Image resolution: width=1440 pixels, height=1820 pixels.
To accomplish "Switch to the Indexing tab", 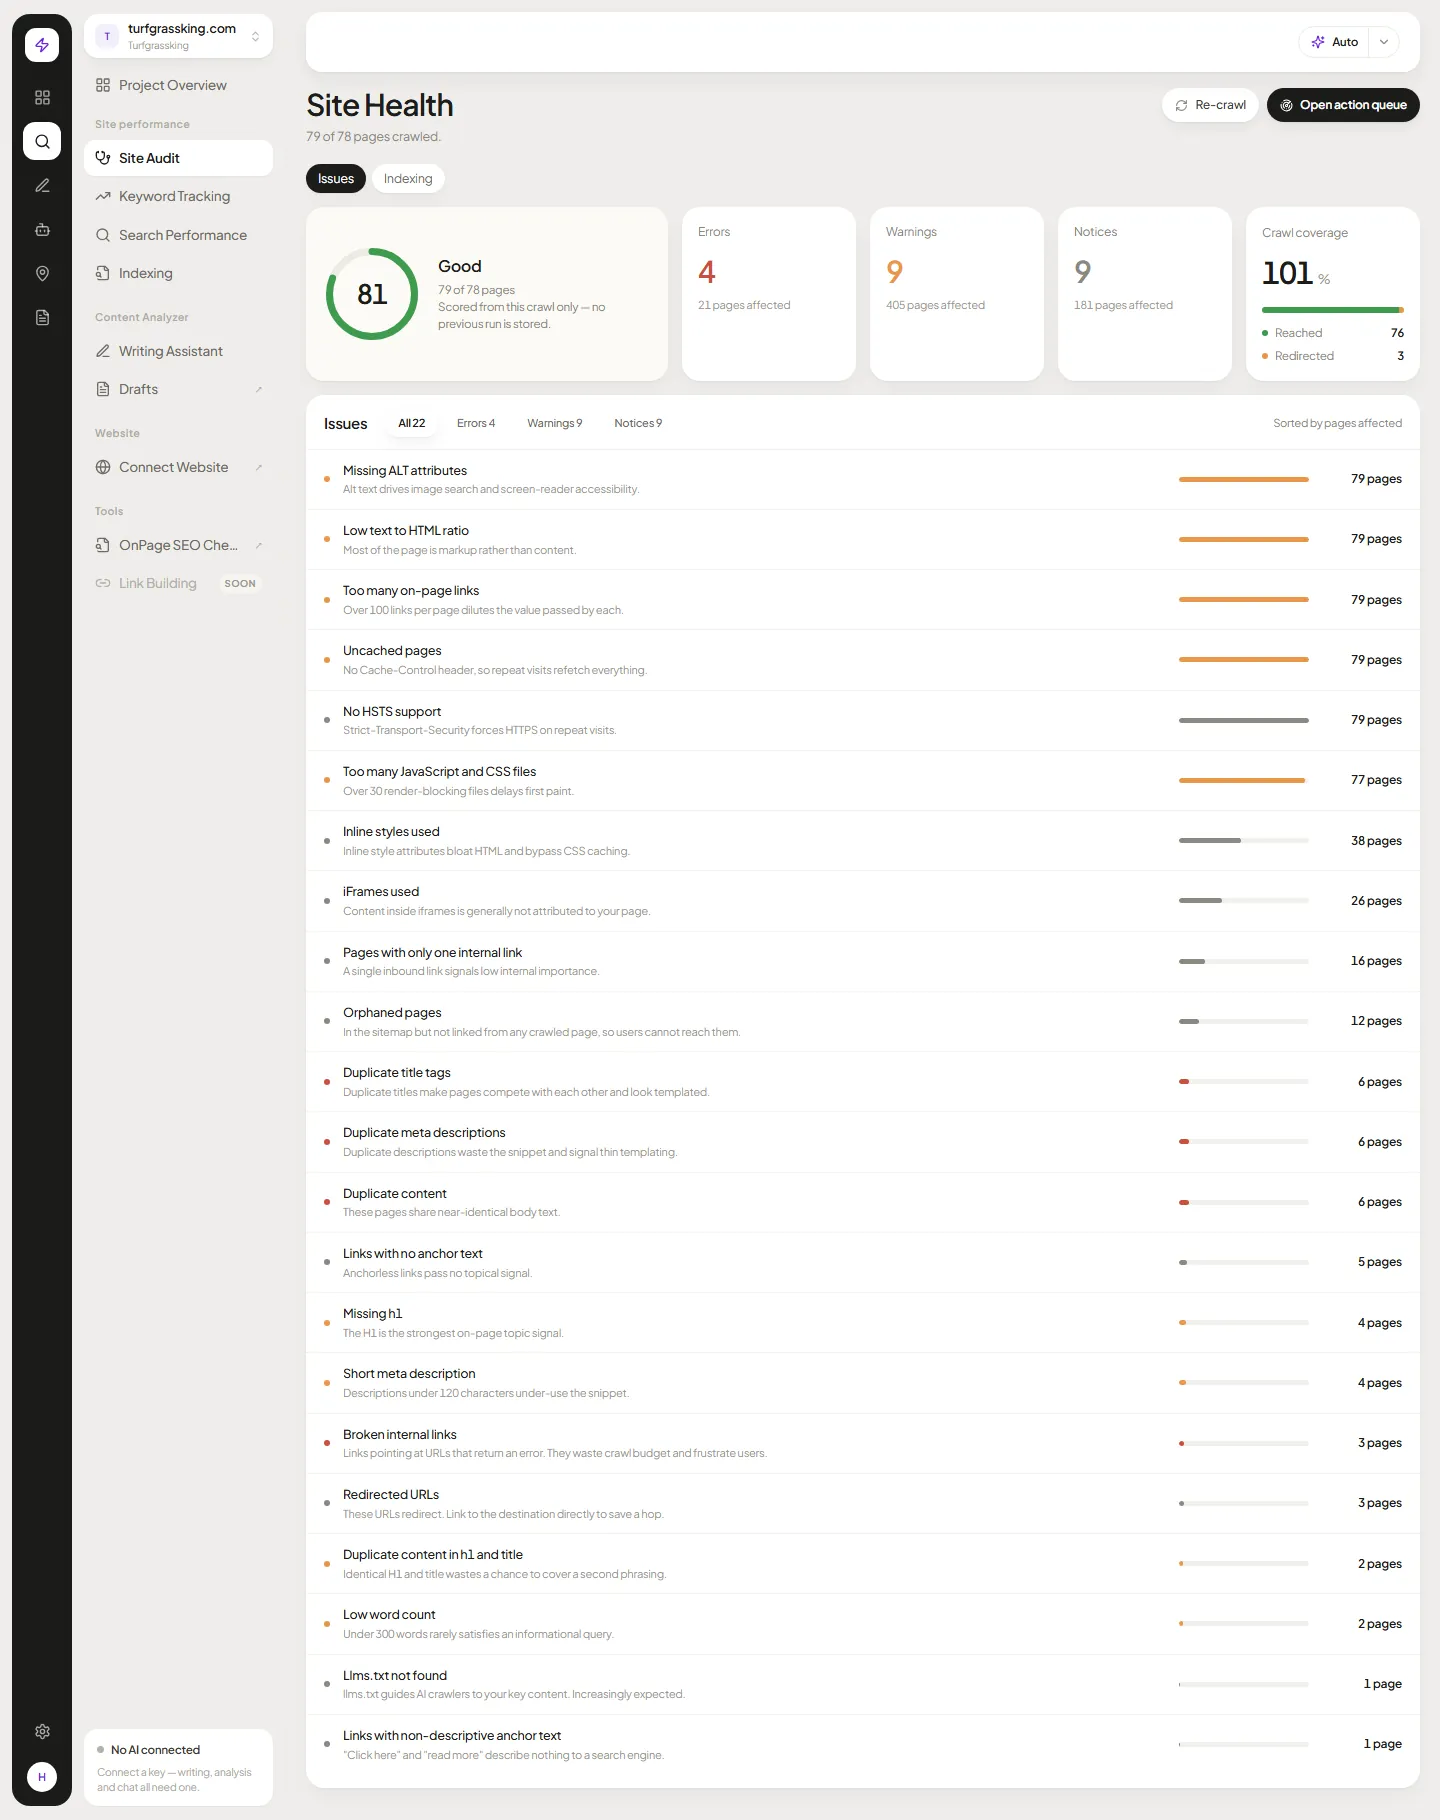I will [408, 179].
